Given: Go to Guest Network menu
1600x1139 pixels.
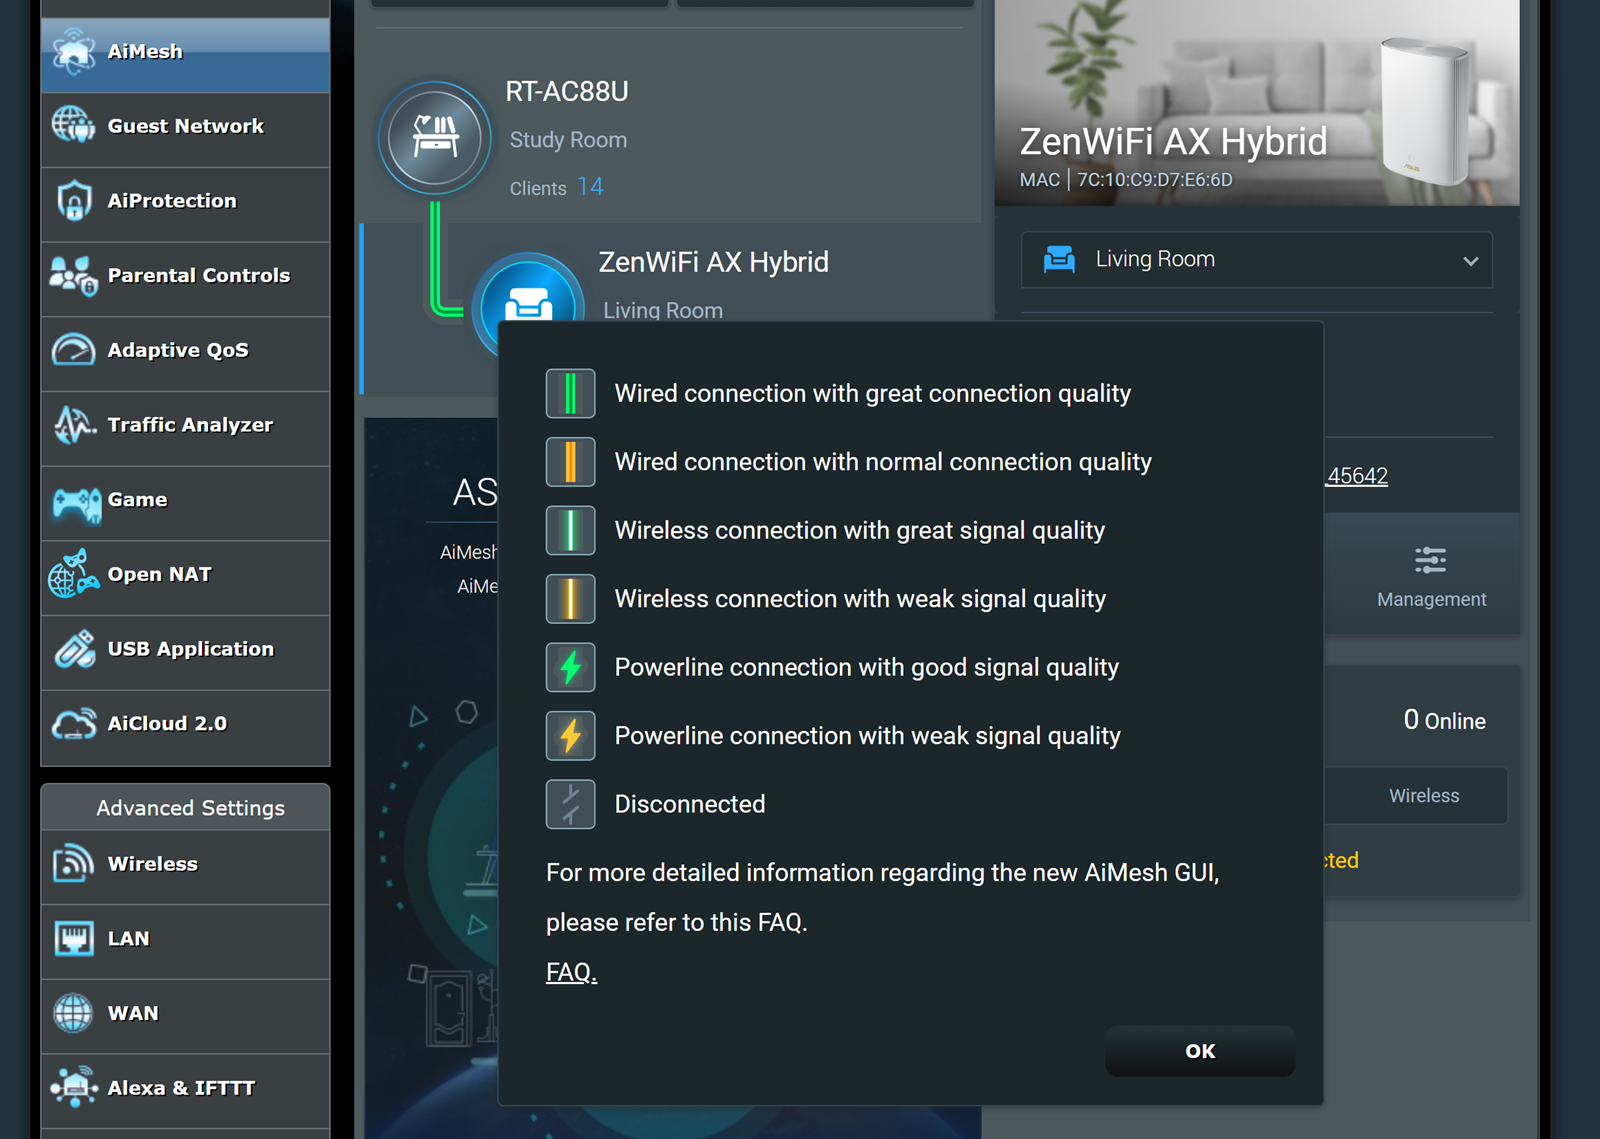Looking at the screenshot, I should [186, 126].
